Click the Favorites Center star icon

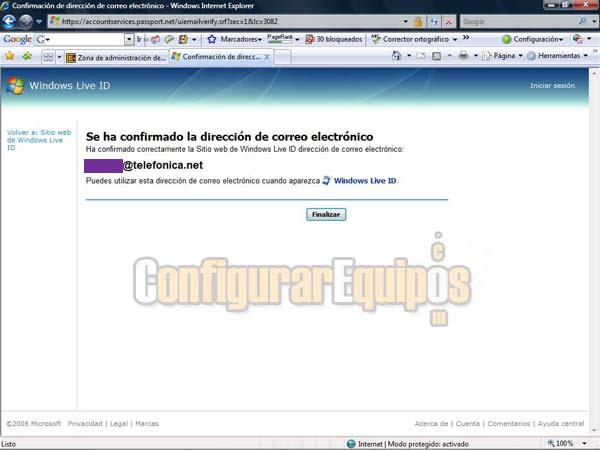click(10, 57)
